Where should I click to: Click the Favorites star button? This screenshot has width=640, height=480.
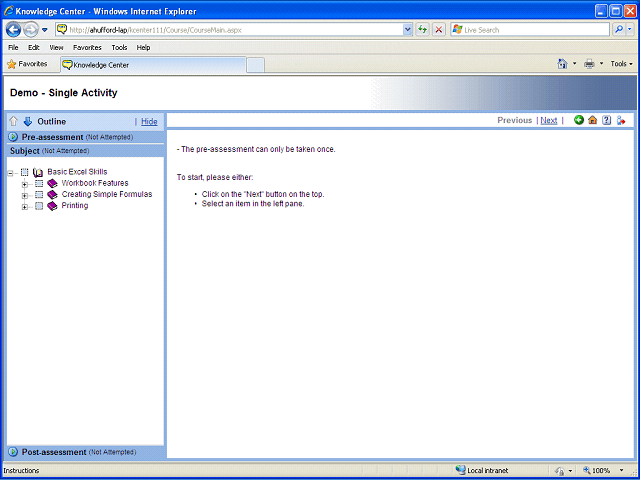tap(27, 64)
